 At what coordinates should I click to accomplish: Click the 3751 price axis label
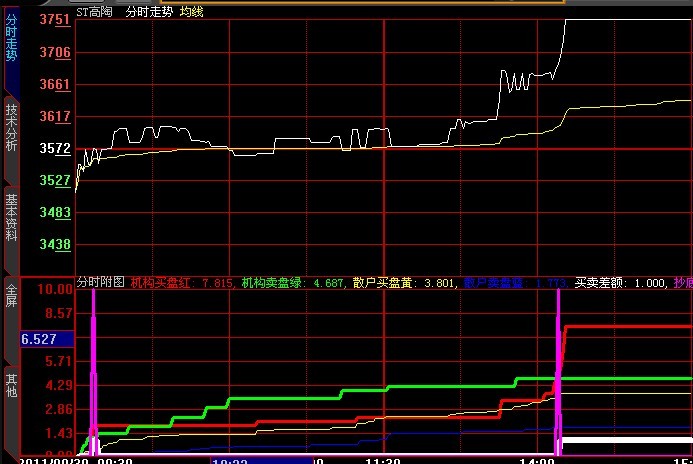[x=55, y=19]
